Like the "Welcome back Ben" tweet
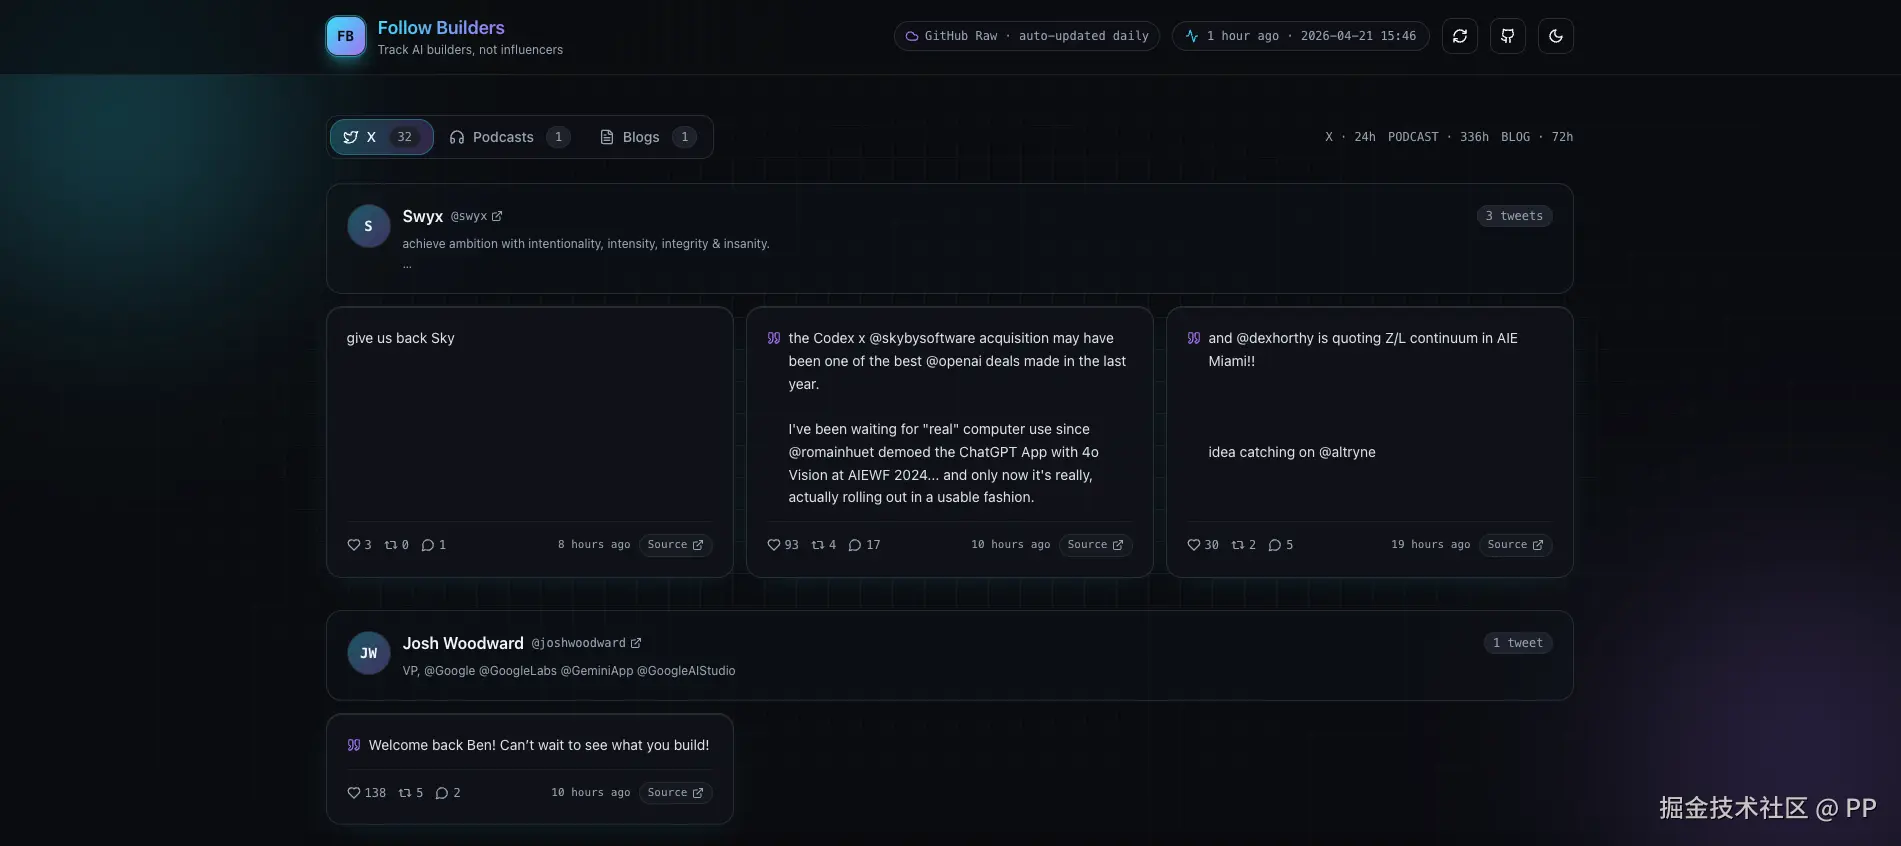This screenshot has width=1901, height=846. (353, 793)
